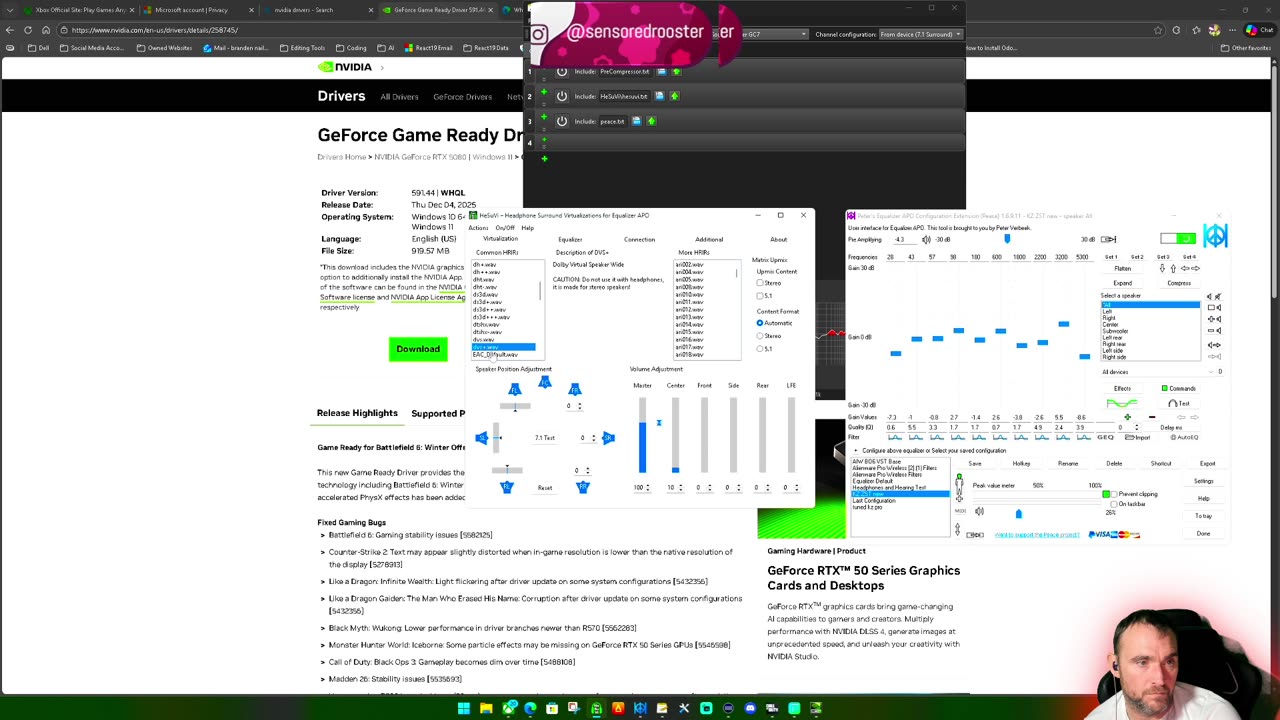Switch to Additional tab in HeSuVi

click(709, 240)
